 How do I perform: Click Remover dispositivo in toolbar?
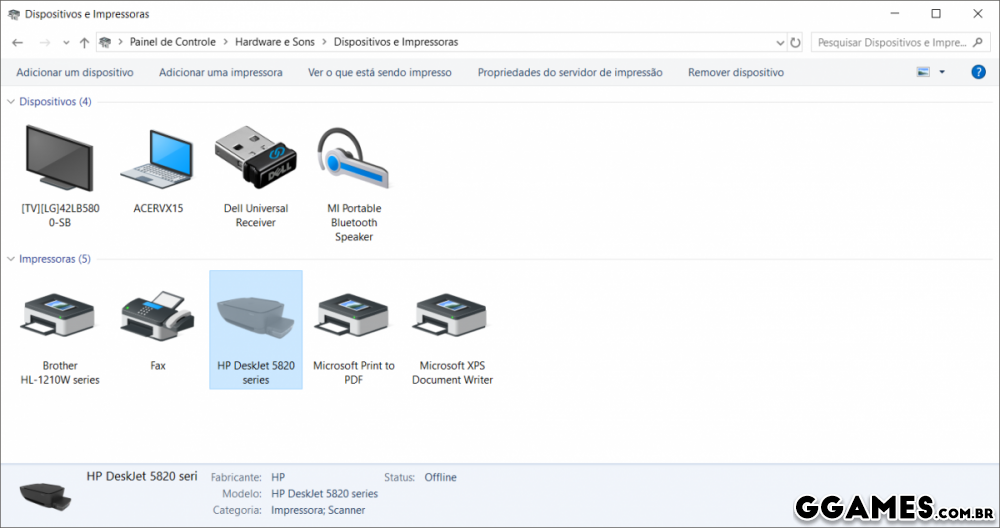[x=735, y=72]
